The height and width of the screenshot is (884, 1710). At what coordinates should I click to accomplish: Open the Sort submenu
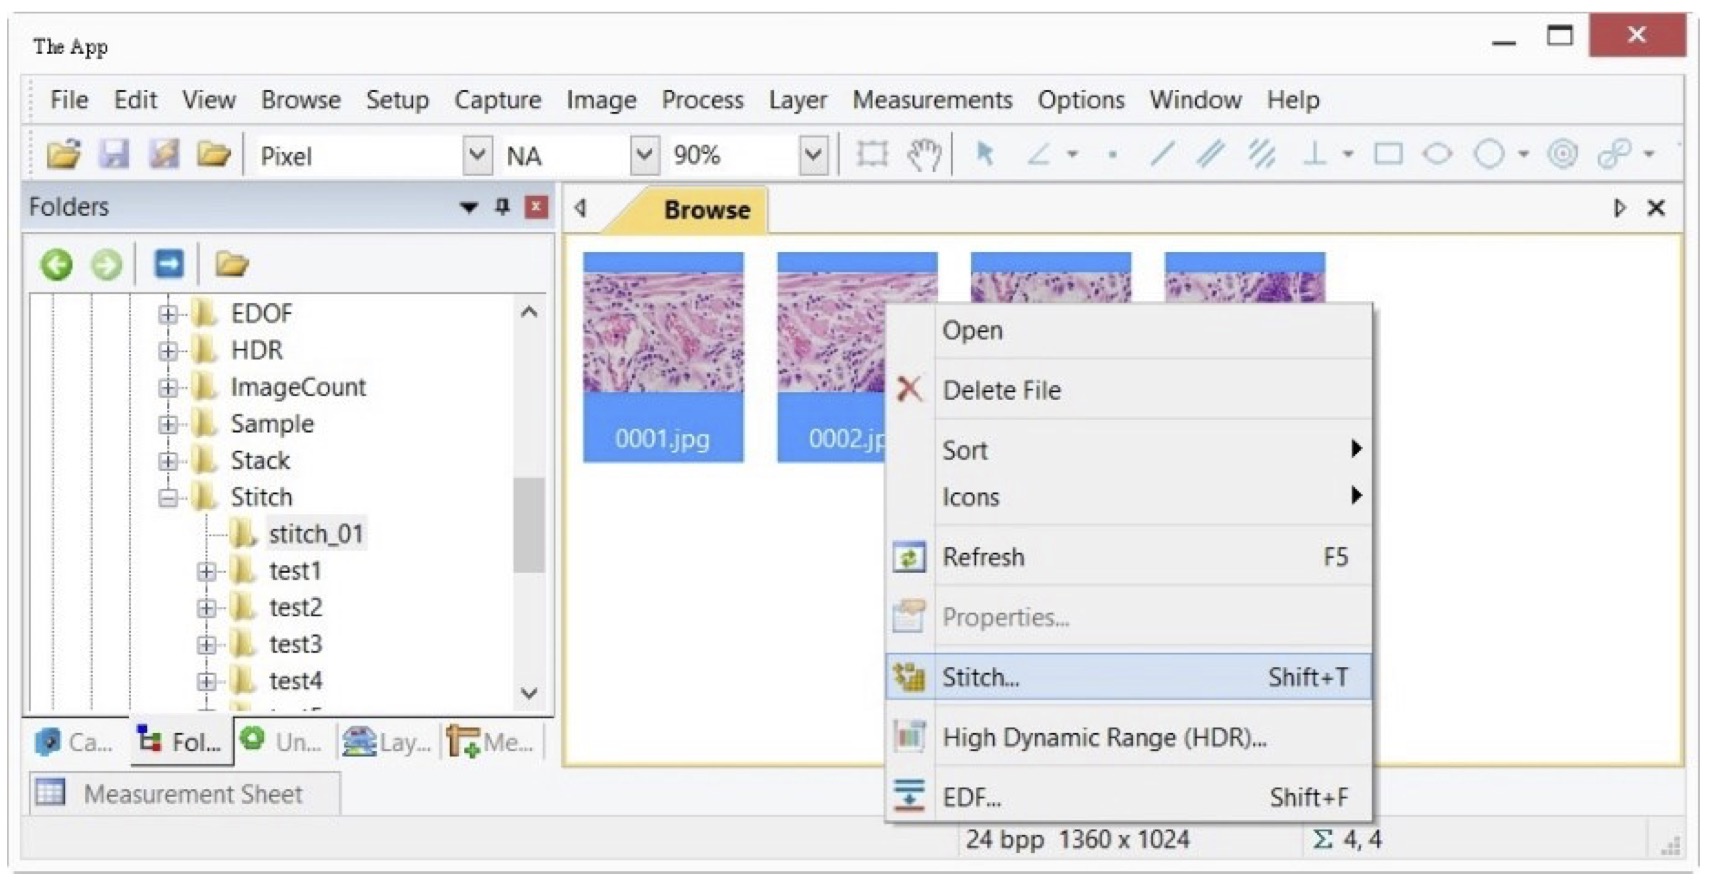pyautogui.click(x=1128, y=450)
